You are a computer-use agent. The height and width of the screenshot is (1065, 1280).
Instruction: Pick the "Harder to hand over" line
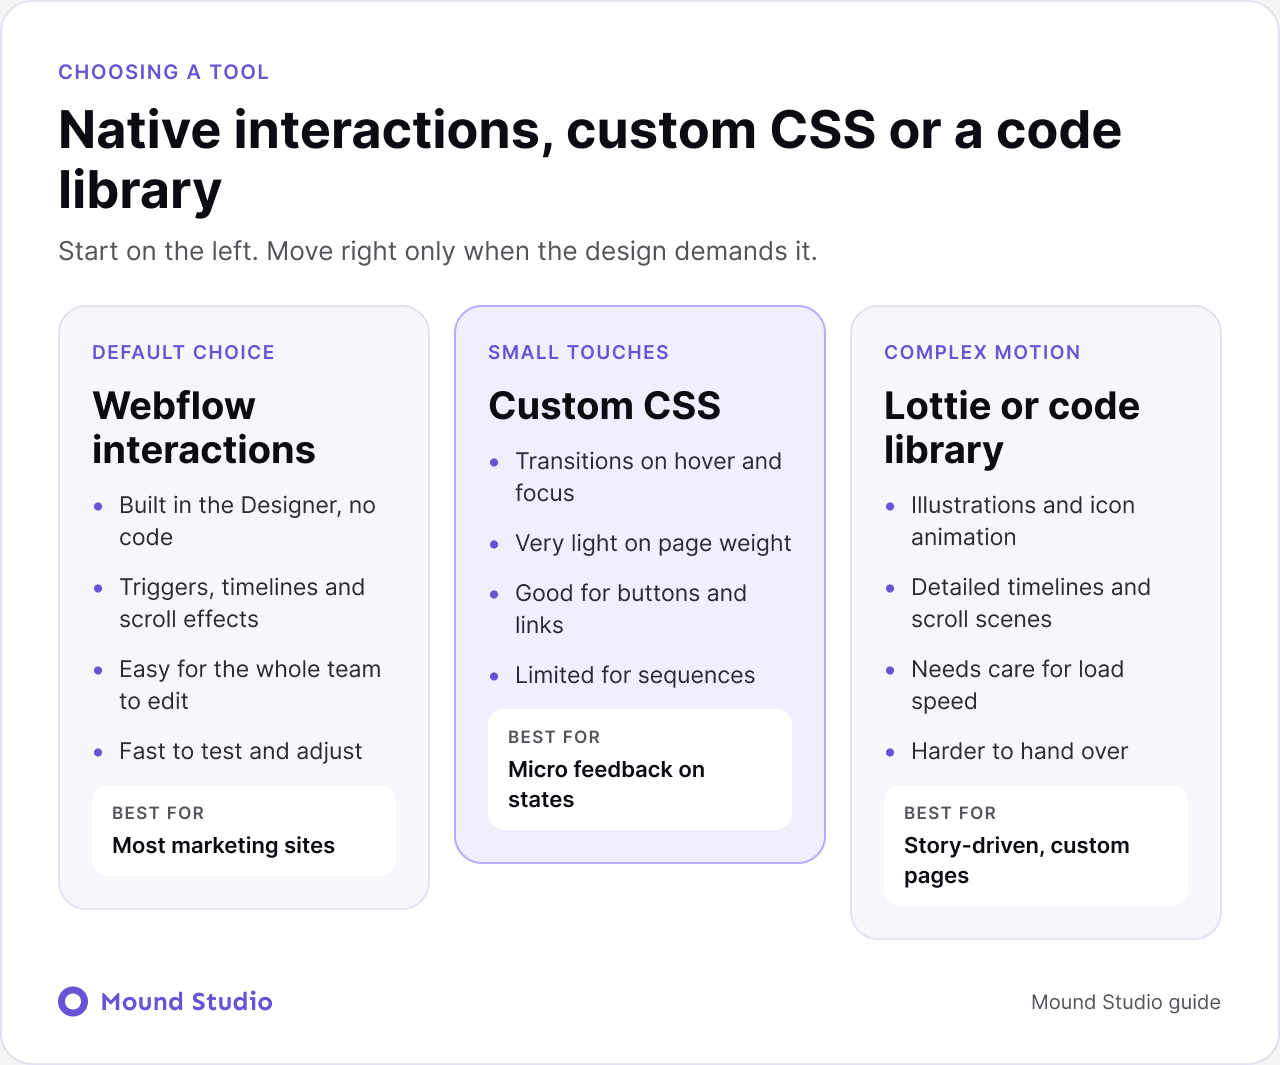click(1020, 751)
